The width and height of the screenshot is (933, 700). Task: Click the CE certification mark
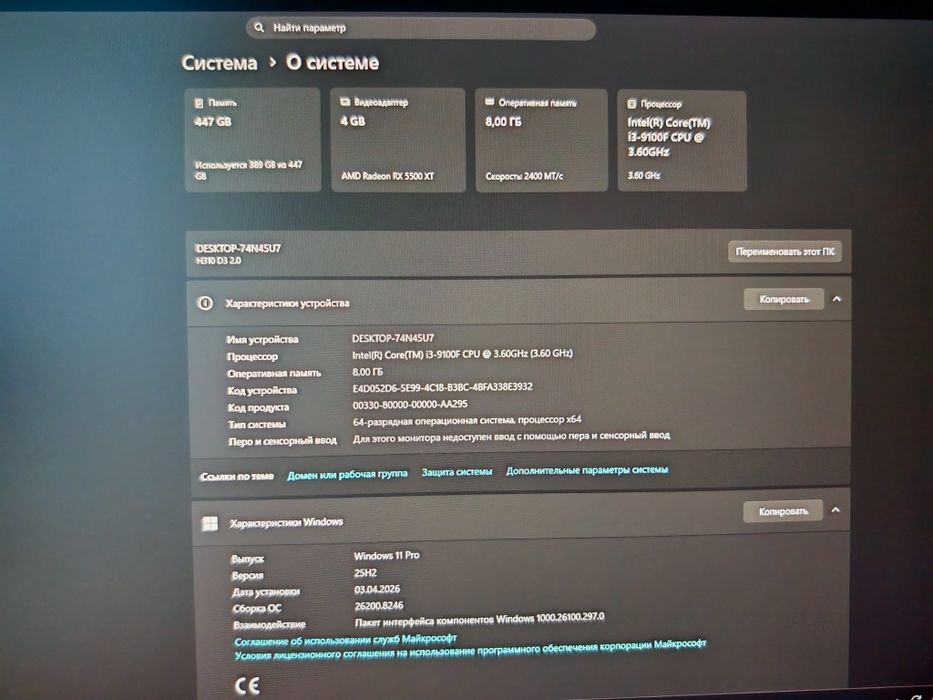coord(247,685)
